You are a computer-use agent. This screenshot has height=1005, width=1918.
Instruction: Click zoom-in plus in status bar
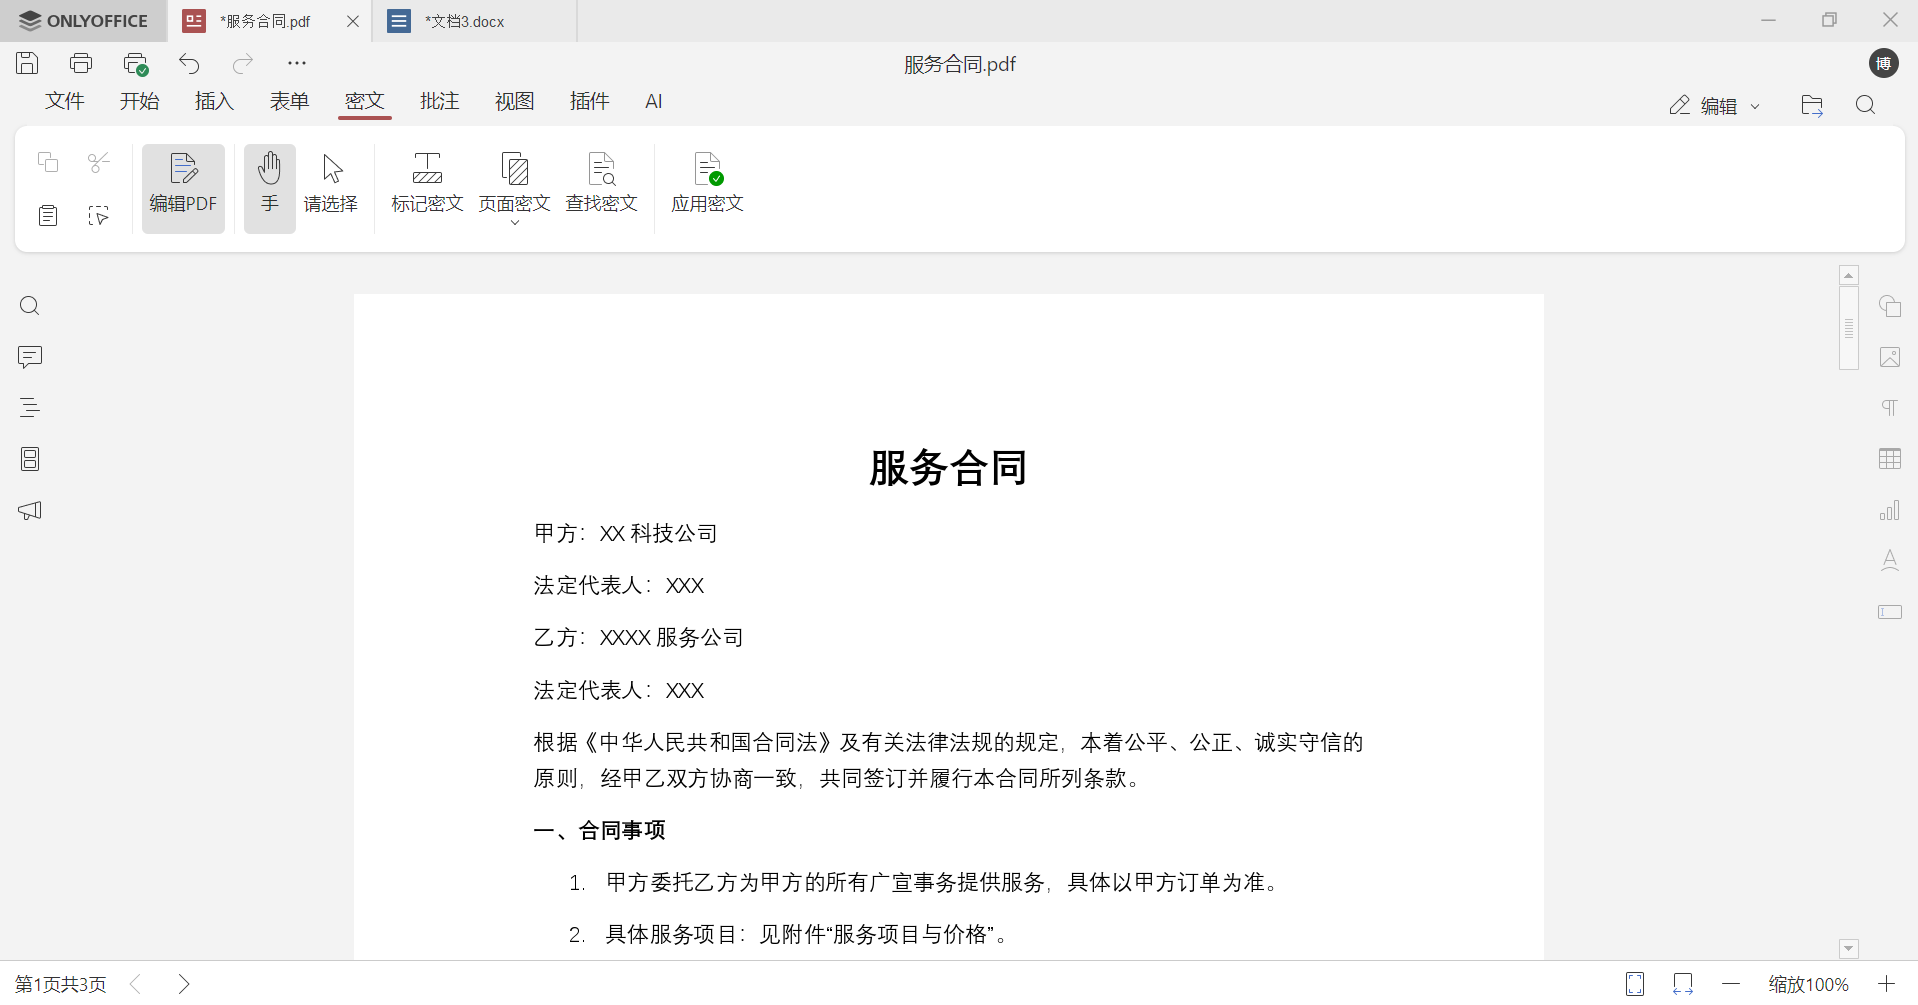(1884, 983)
